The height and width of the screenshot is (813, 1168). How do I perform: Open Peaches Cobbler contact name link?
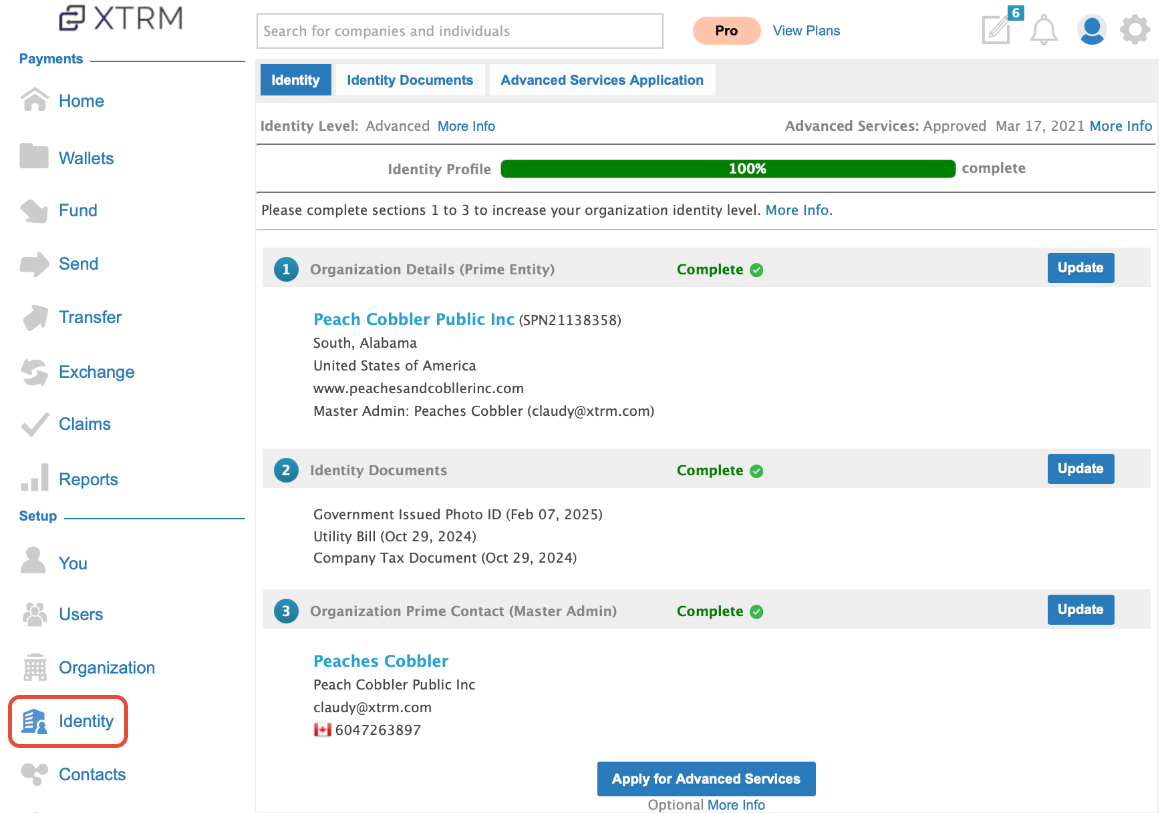[381, 661]
